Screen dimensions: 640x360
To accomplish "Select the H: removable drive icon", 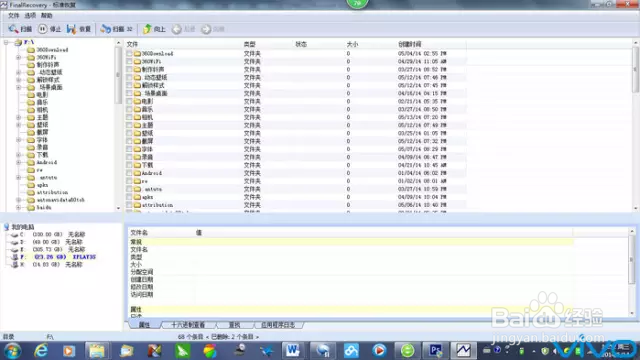I will click(x=15, y=264).
